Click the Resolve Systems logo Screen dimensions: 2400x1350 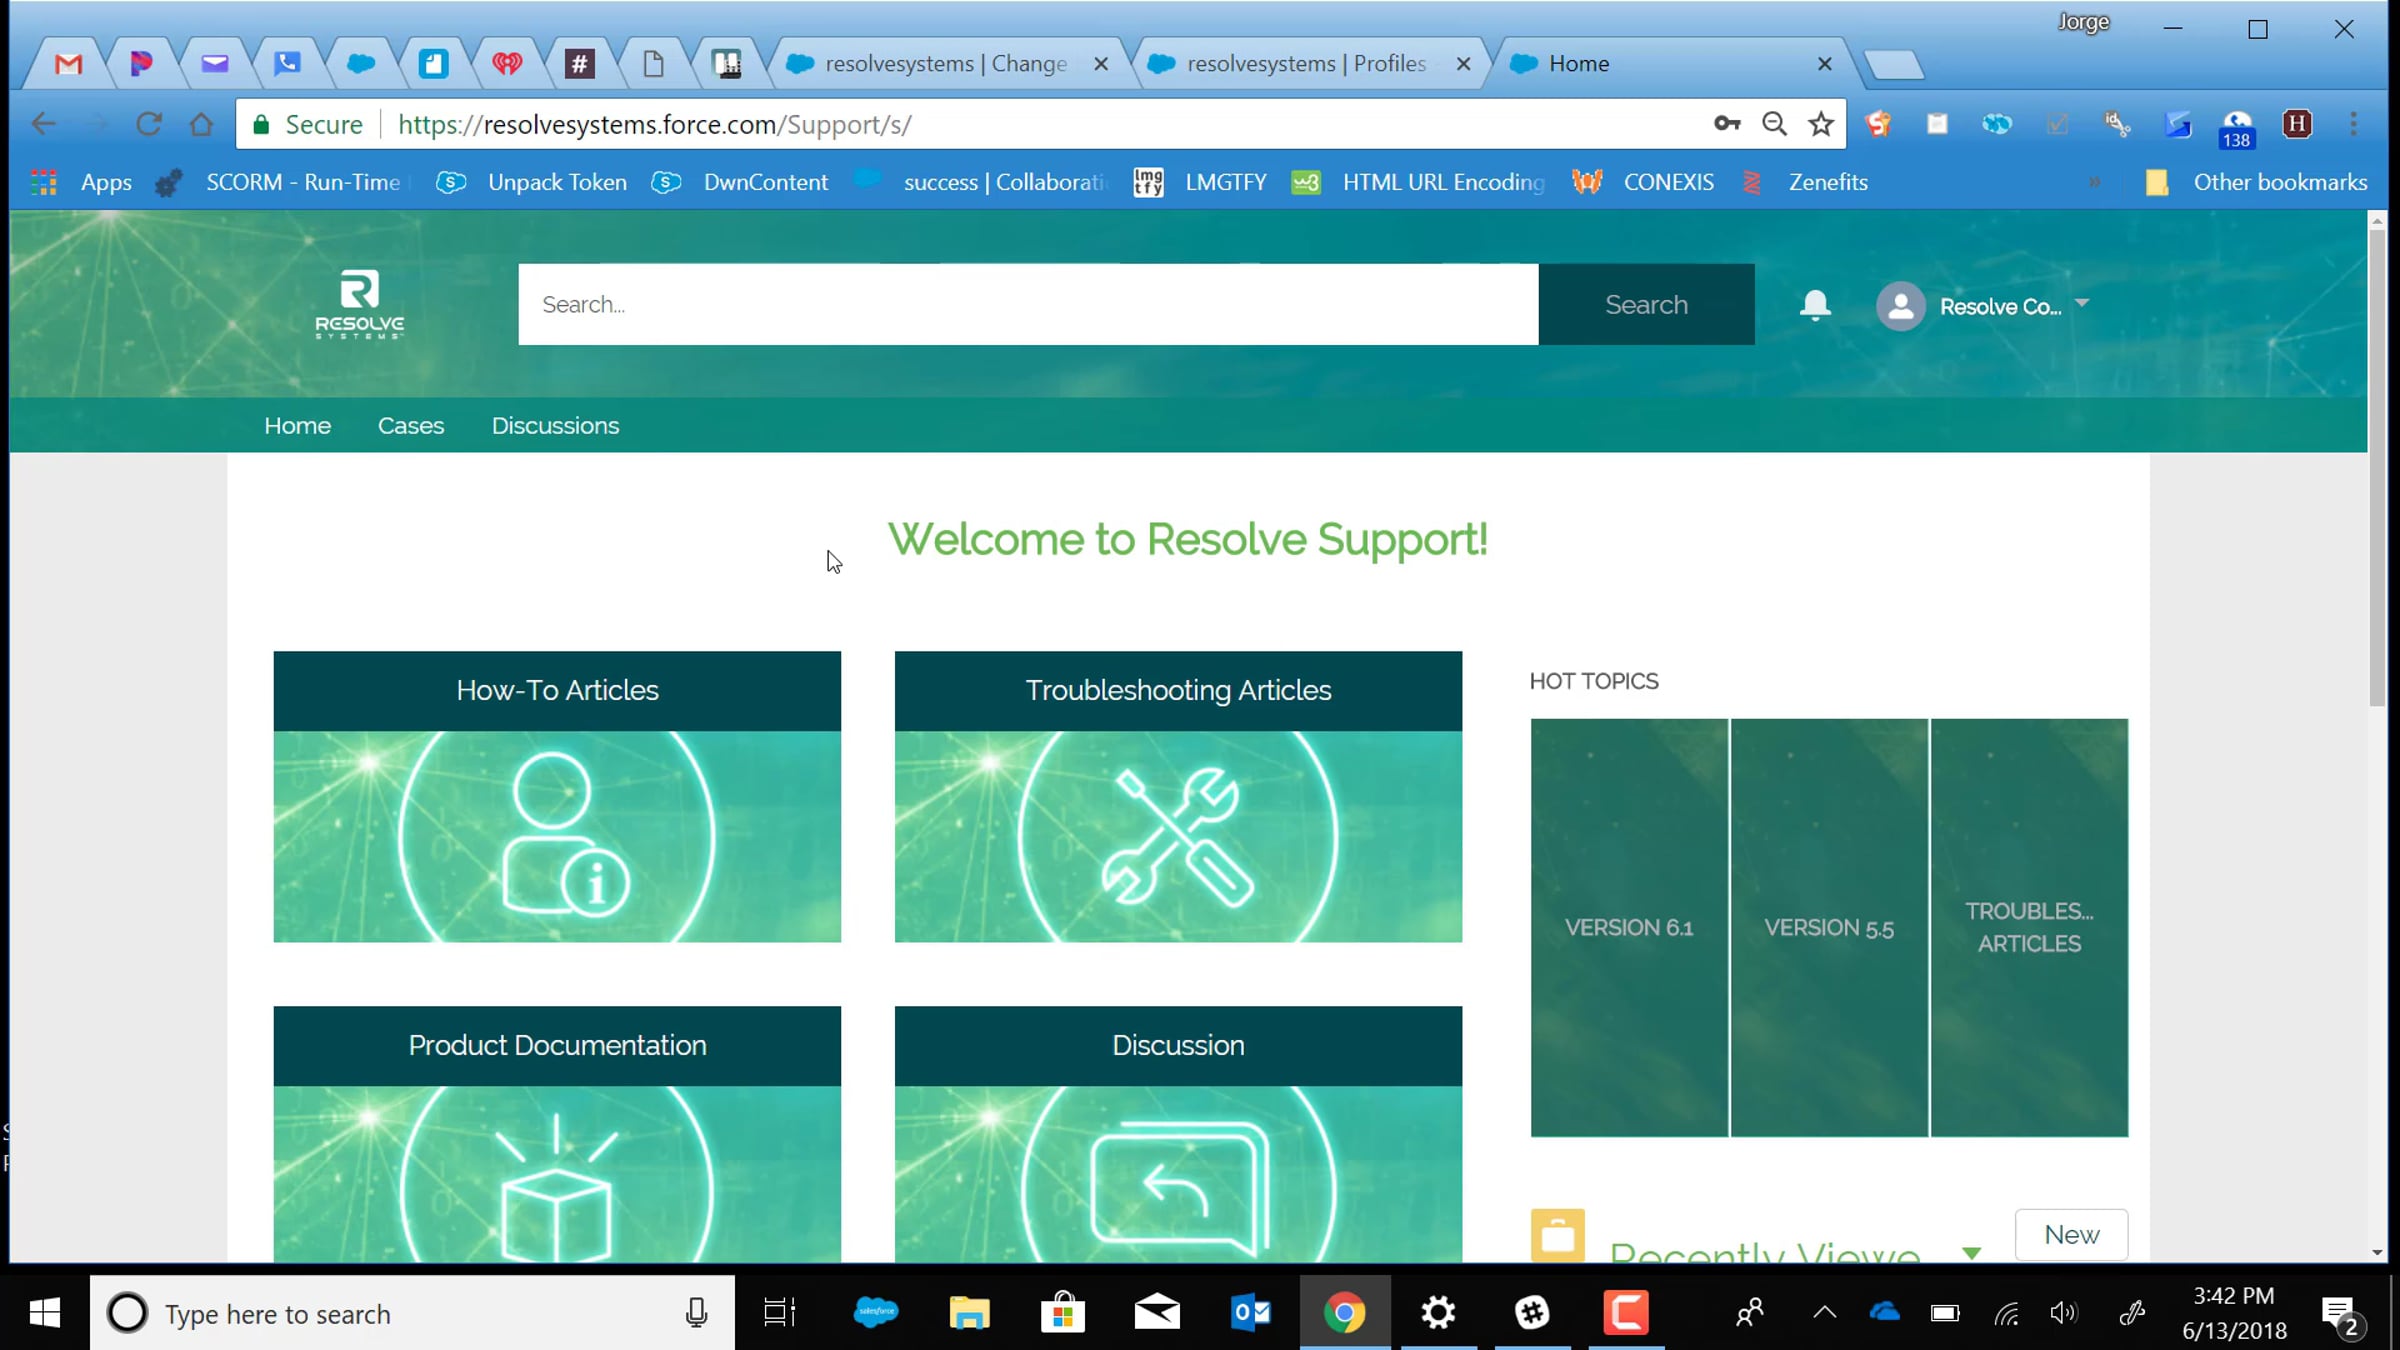(359, 304)
